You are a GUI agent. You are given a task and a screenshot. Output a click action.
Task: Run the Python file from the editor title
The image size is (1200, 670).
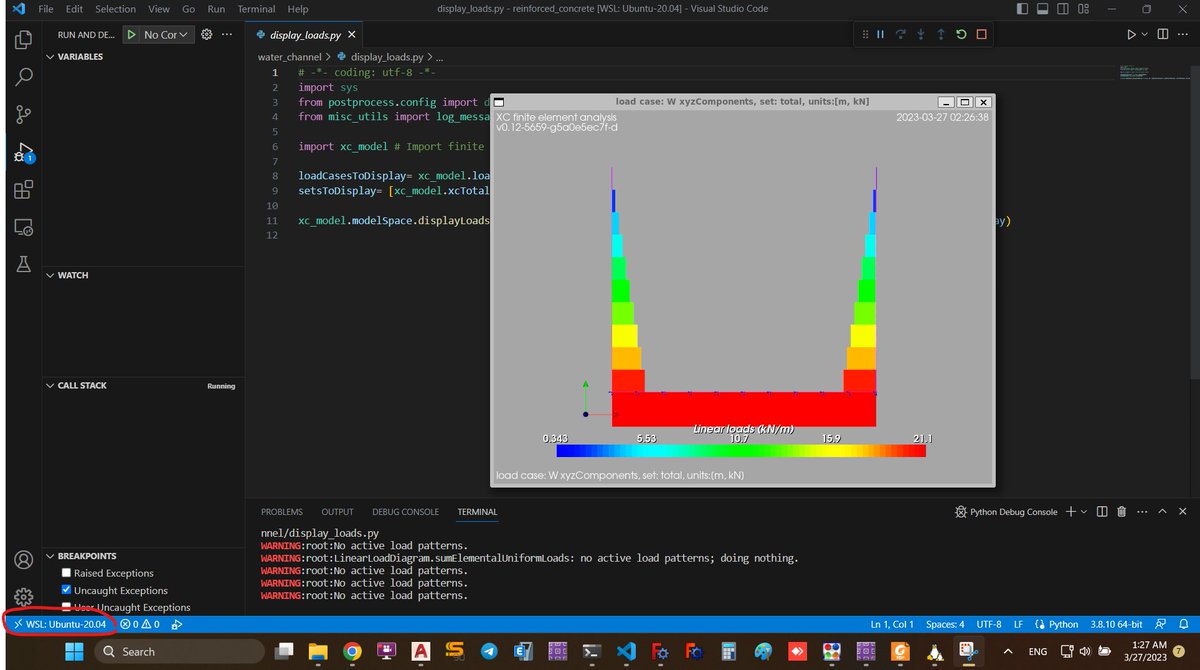[1131, 34]
